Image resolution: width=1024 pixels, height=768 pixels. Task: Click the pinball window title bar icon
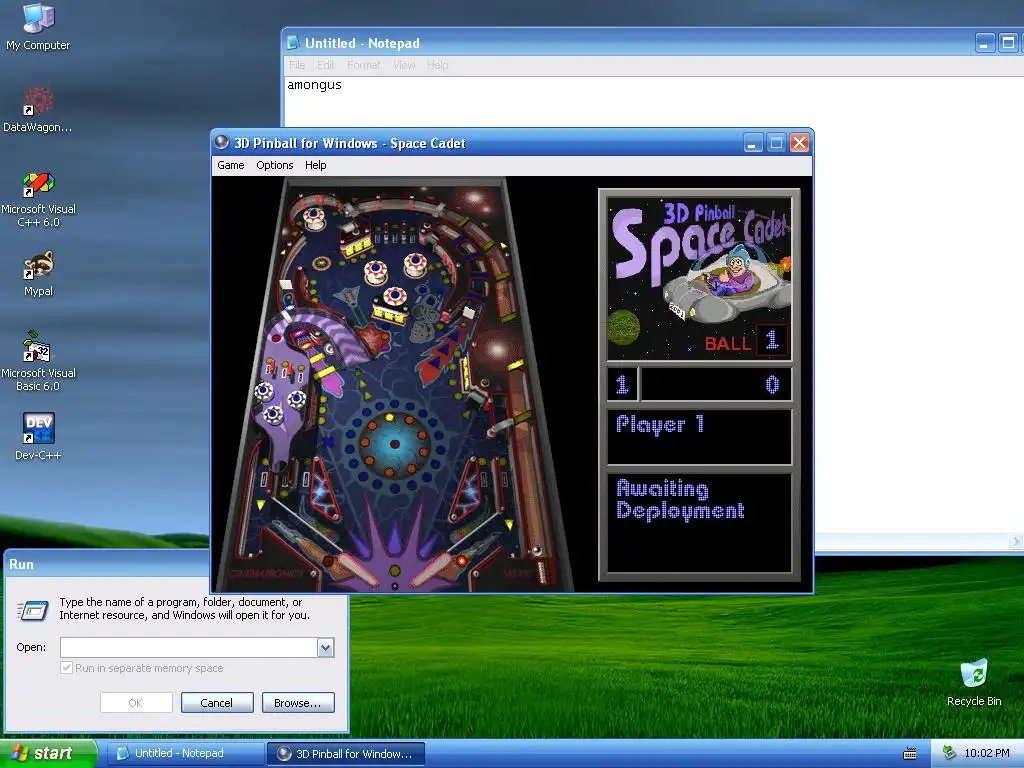[222, 142]
